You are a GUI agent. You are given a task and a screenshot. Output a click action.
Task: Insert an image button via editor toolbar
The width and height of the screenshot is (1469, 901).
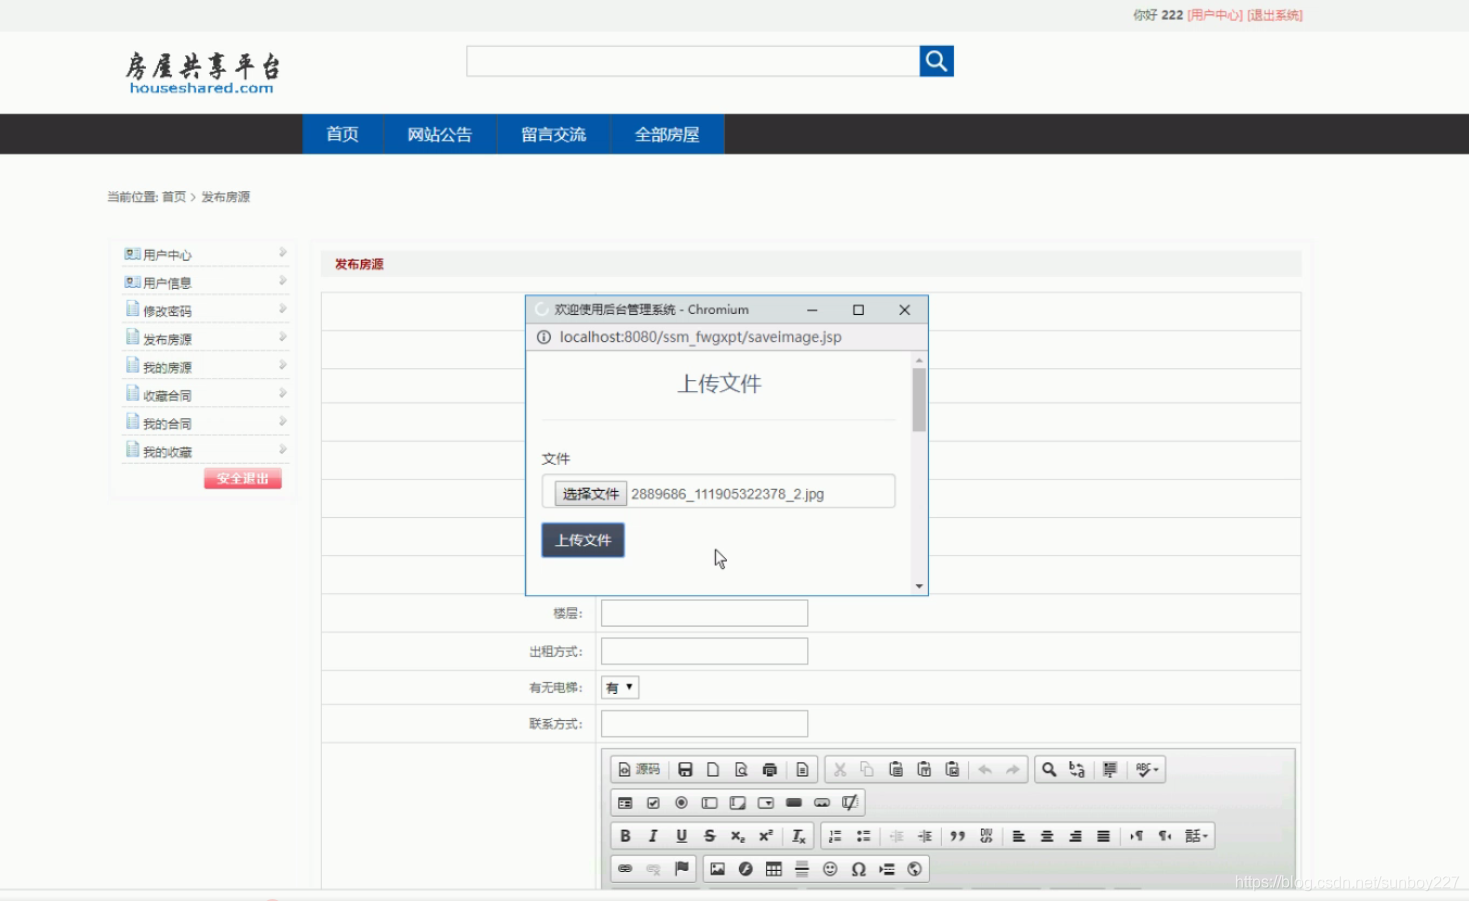pyautogui.click(x=822, y=802)
